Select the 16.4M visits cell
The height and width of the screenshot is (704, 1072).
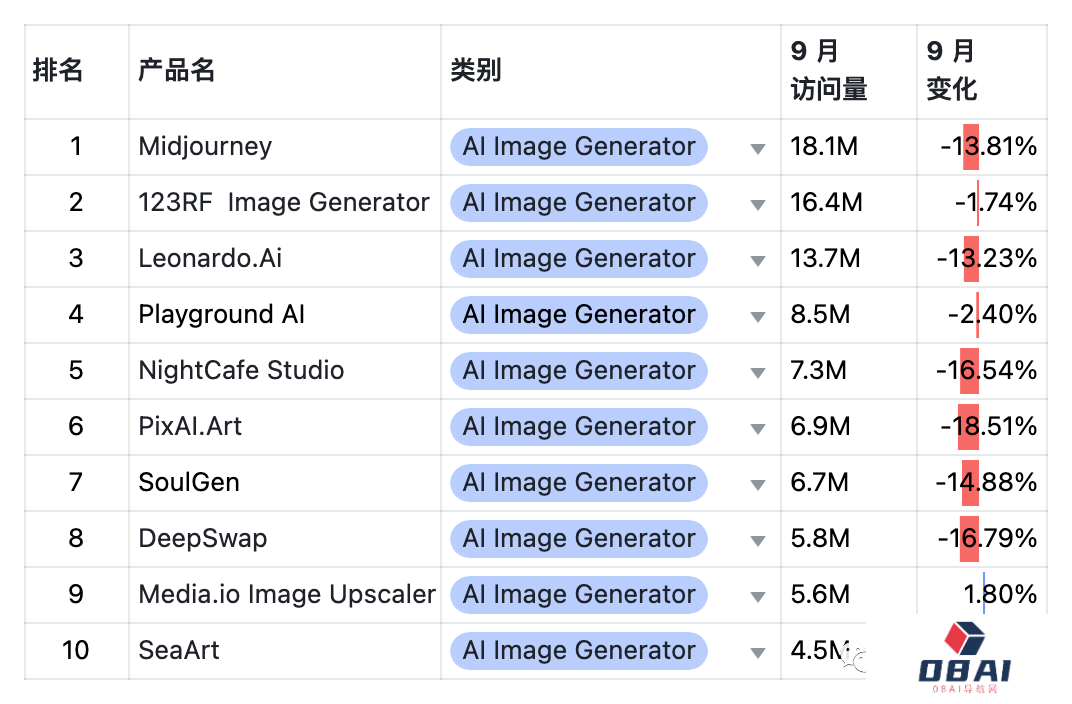pyautogui.click(x=849, y=203)
